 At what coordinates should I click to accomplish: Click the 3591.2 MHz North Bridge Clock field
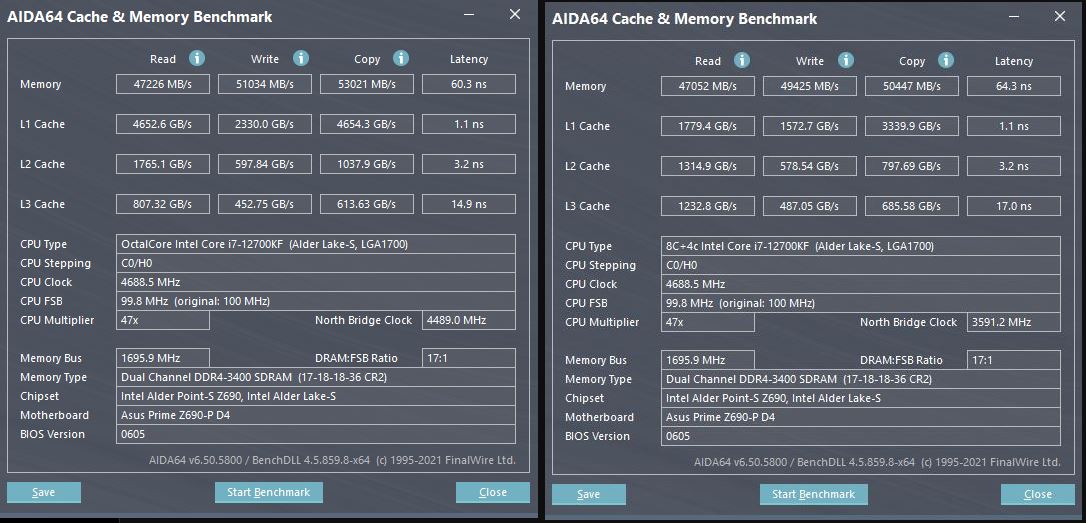[x=1013, y=322]
